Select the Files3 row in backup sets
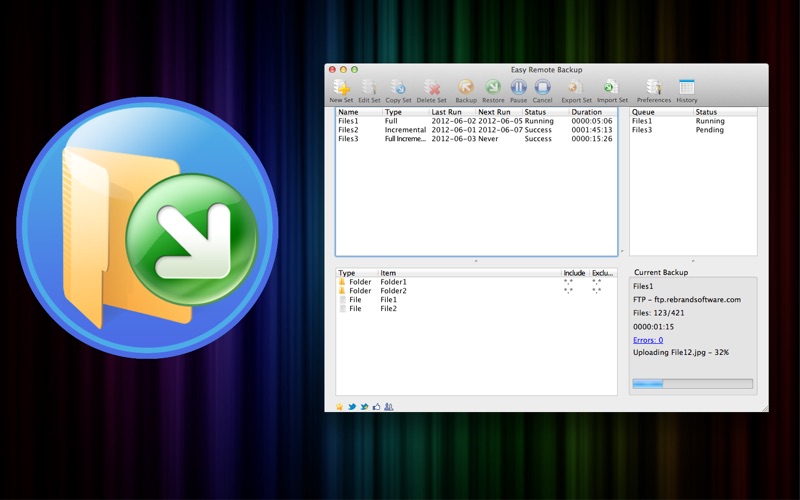800x500 pixels. point(349,139)
